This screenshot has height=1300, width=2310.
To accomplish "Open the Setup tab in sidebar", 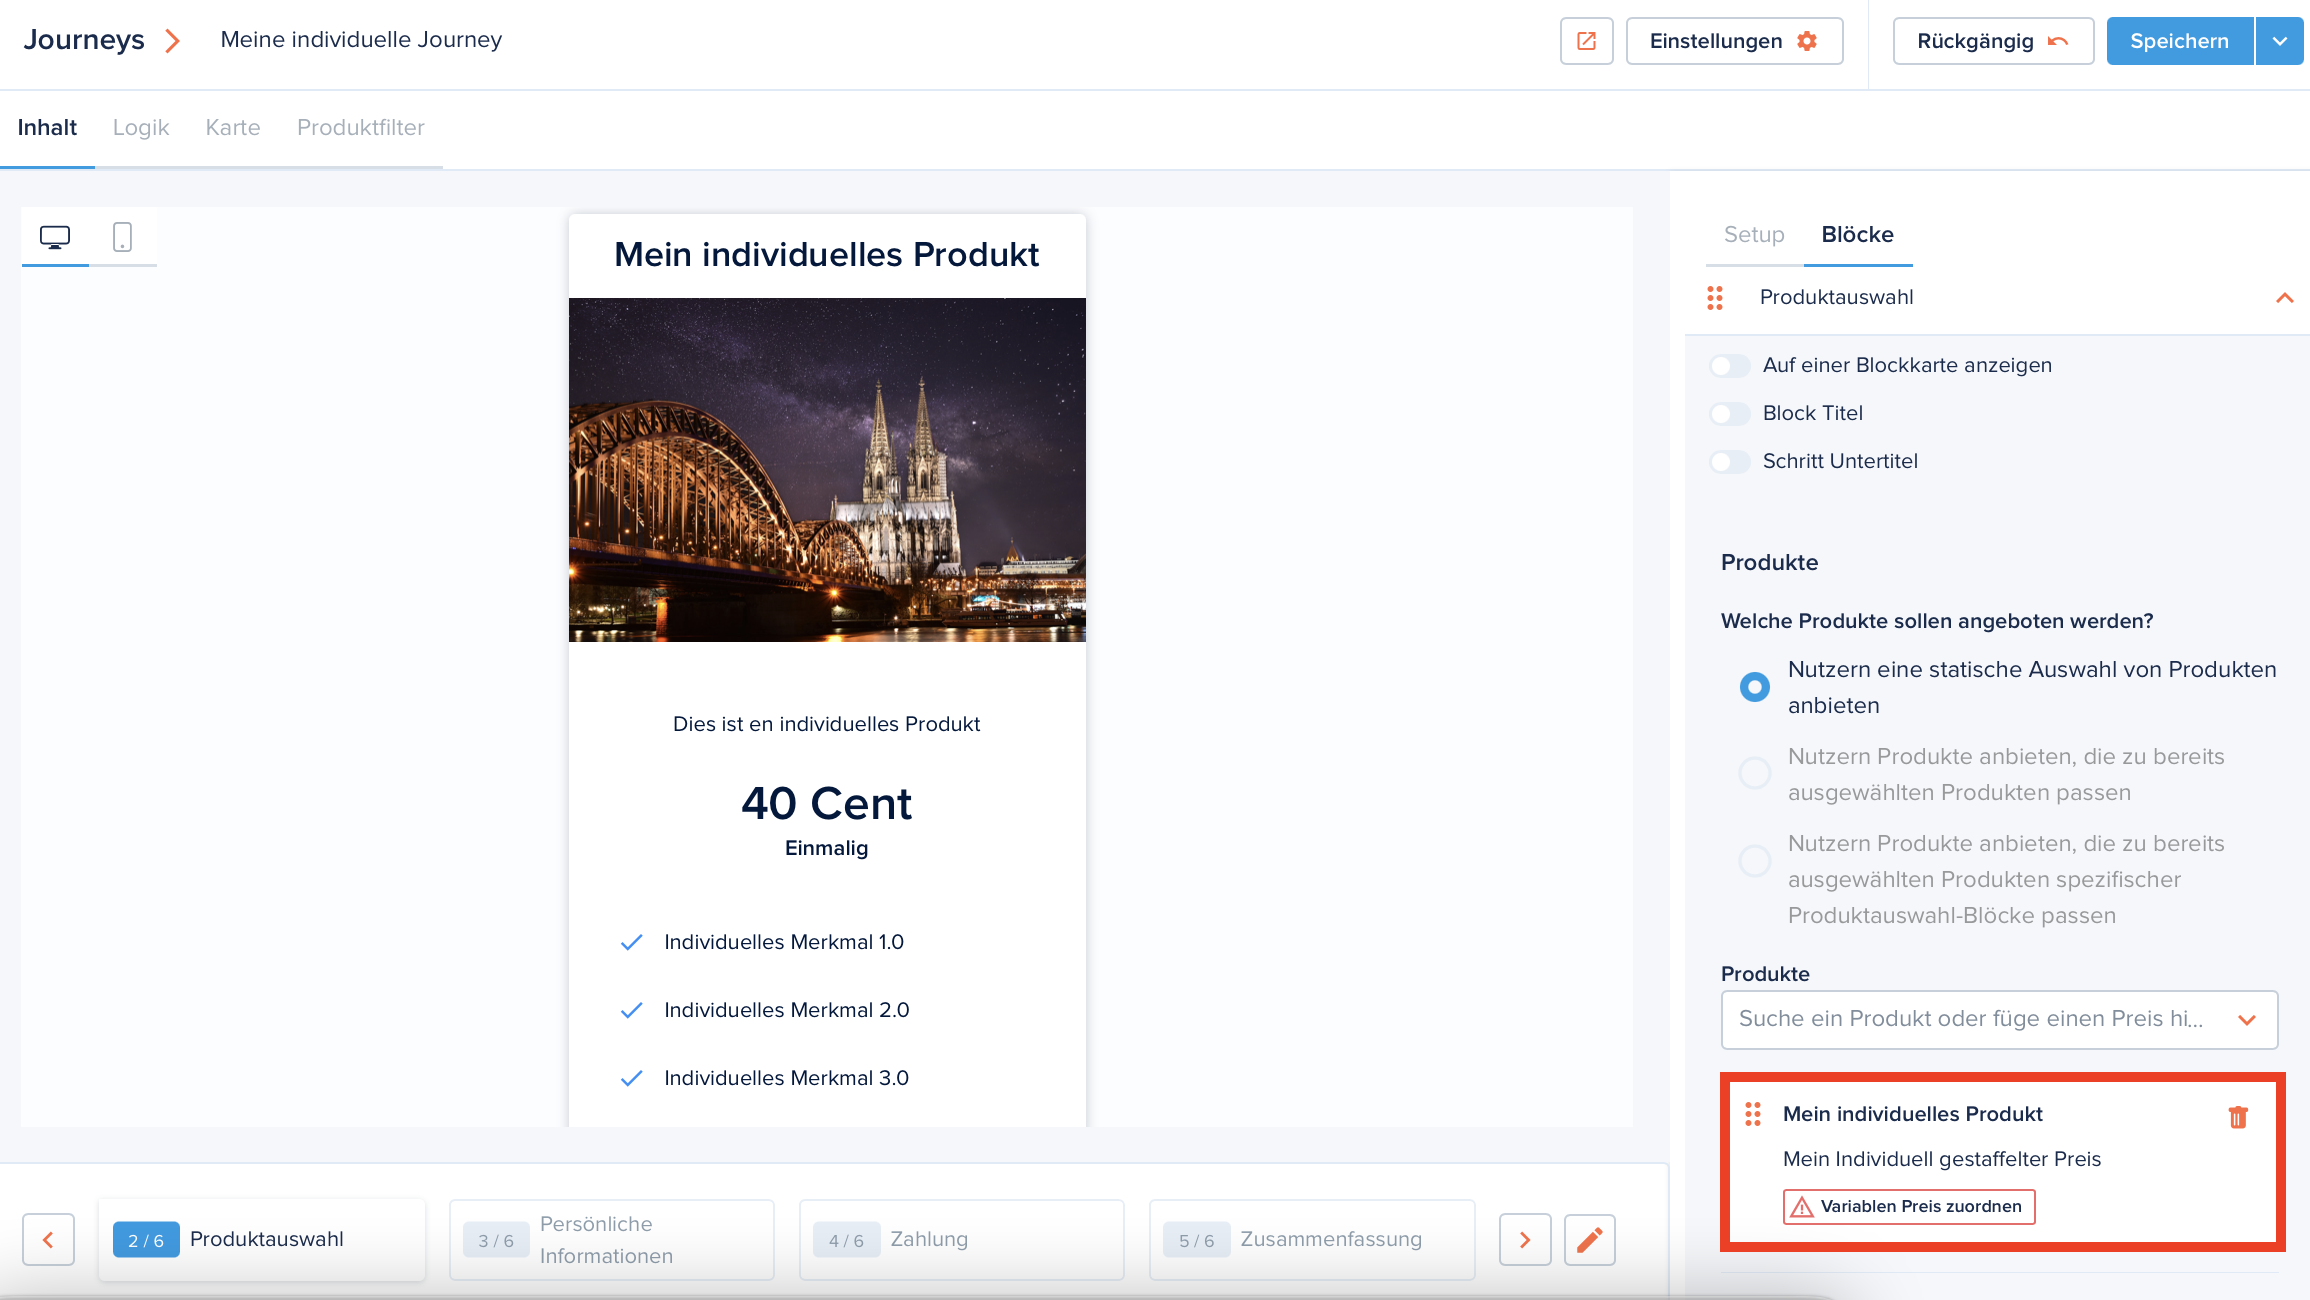I will pos(1754,234).
